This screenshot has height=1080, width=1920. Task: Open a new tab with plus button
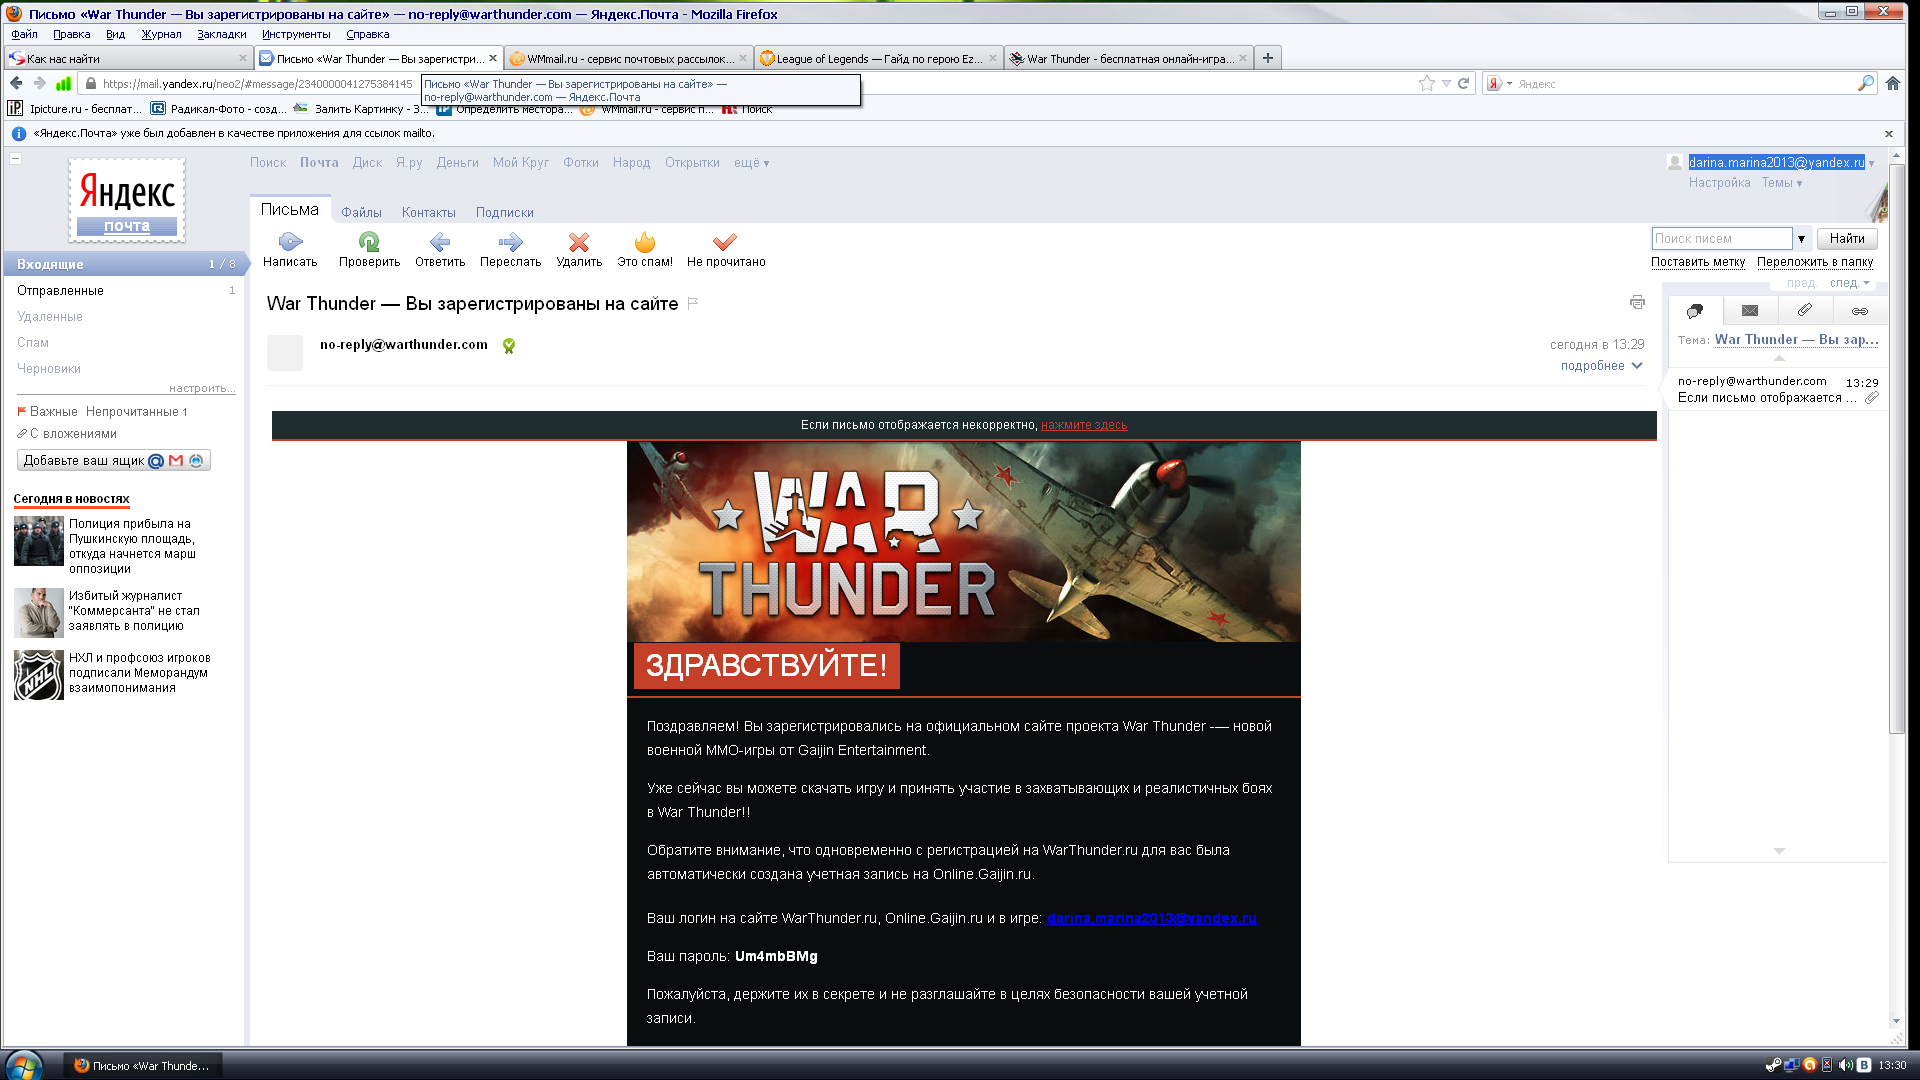[1268, 58]
